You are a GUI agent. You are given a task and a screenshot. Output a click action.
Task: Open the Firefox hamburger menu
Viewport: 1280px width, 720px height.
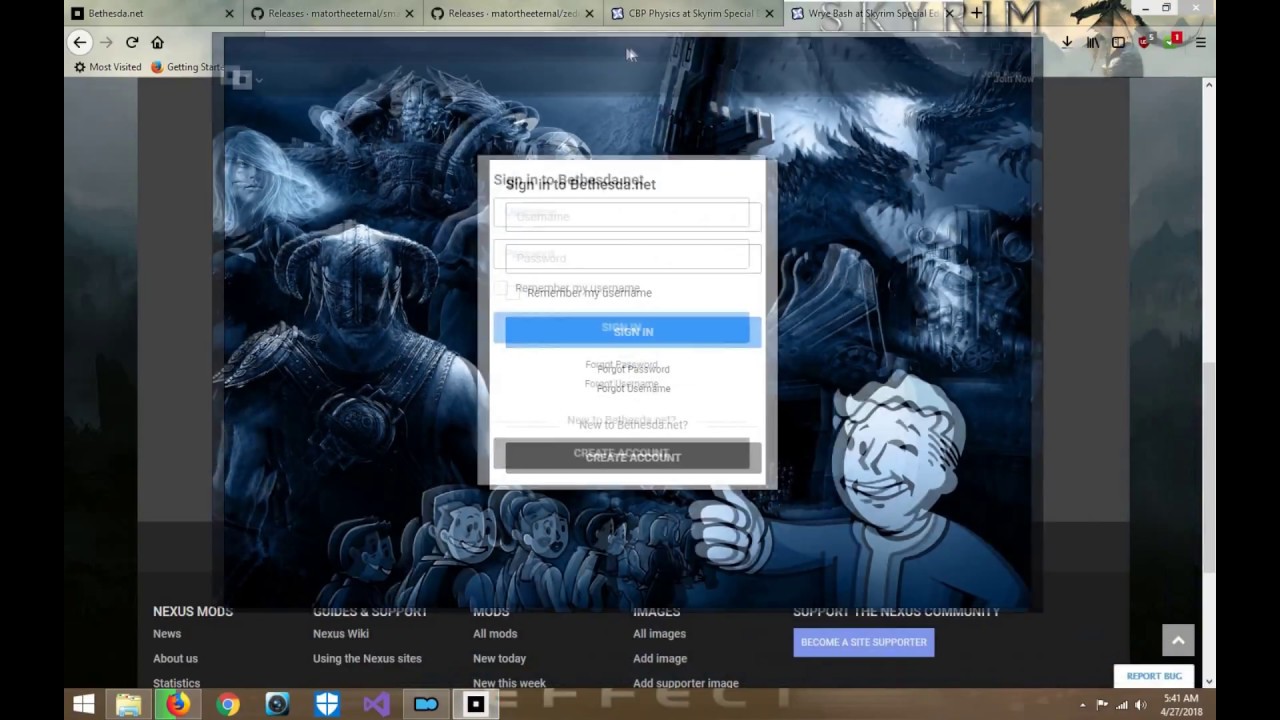click(x=1200, y=42)
